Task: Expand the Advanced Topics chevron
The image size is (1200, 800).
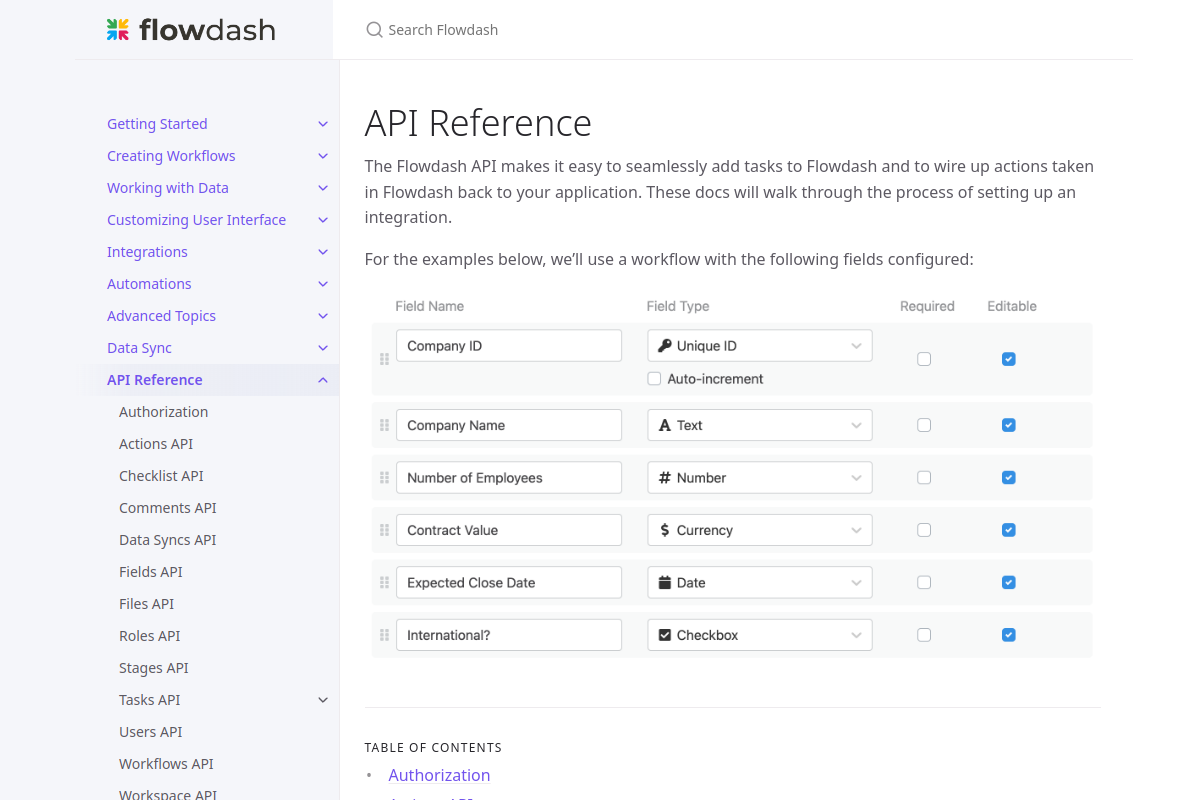Action: [x=323, y=316]
